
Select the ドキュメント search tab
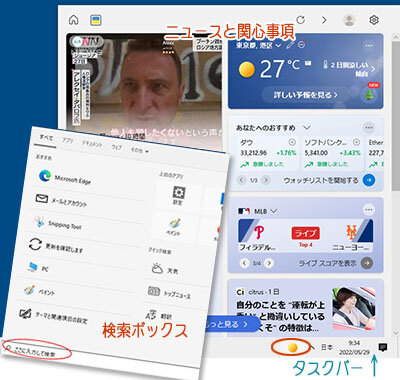[92, 144]
